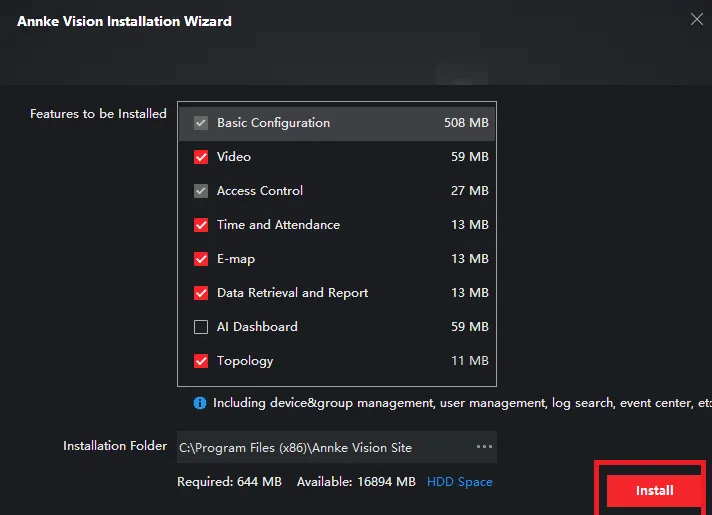Enable the AI Dashboard checkbox

coord(201,327)
